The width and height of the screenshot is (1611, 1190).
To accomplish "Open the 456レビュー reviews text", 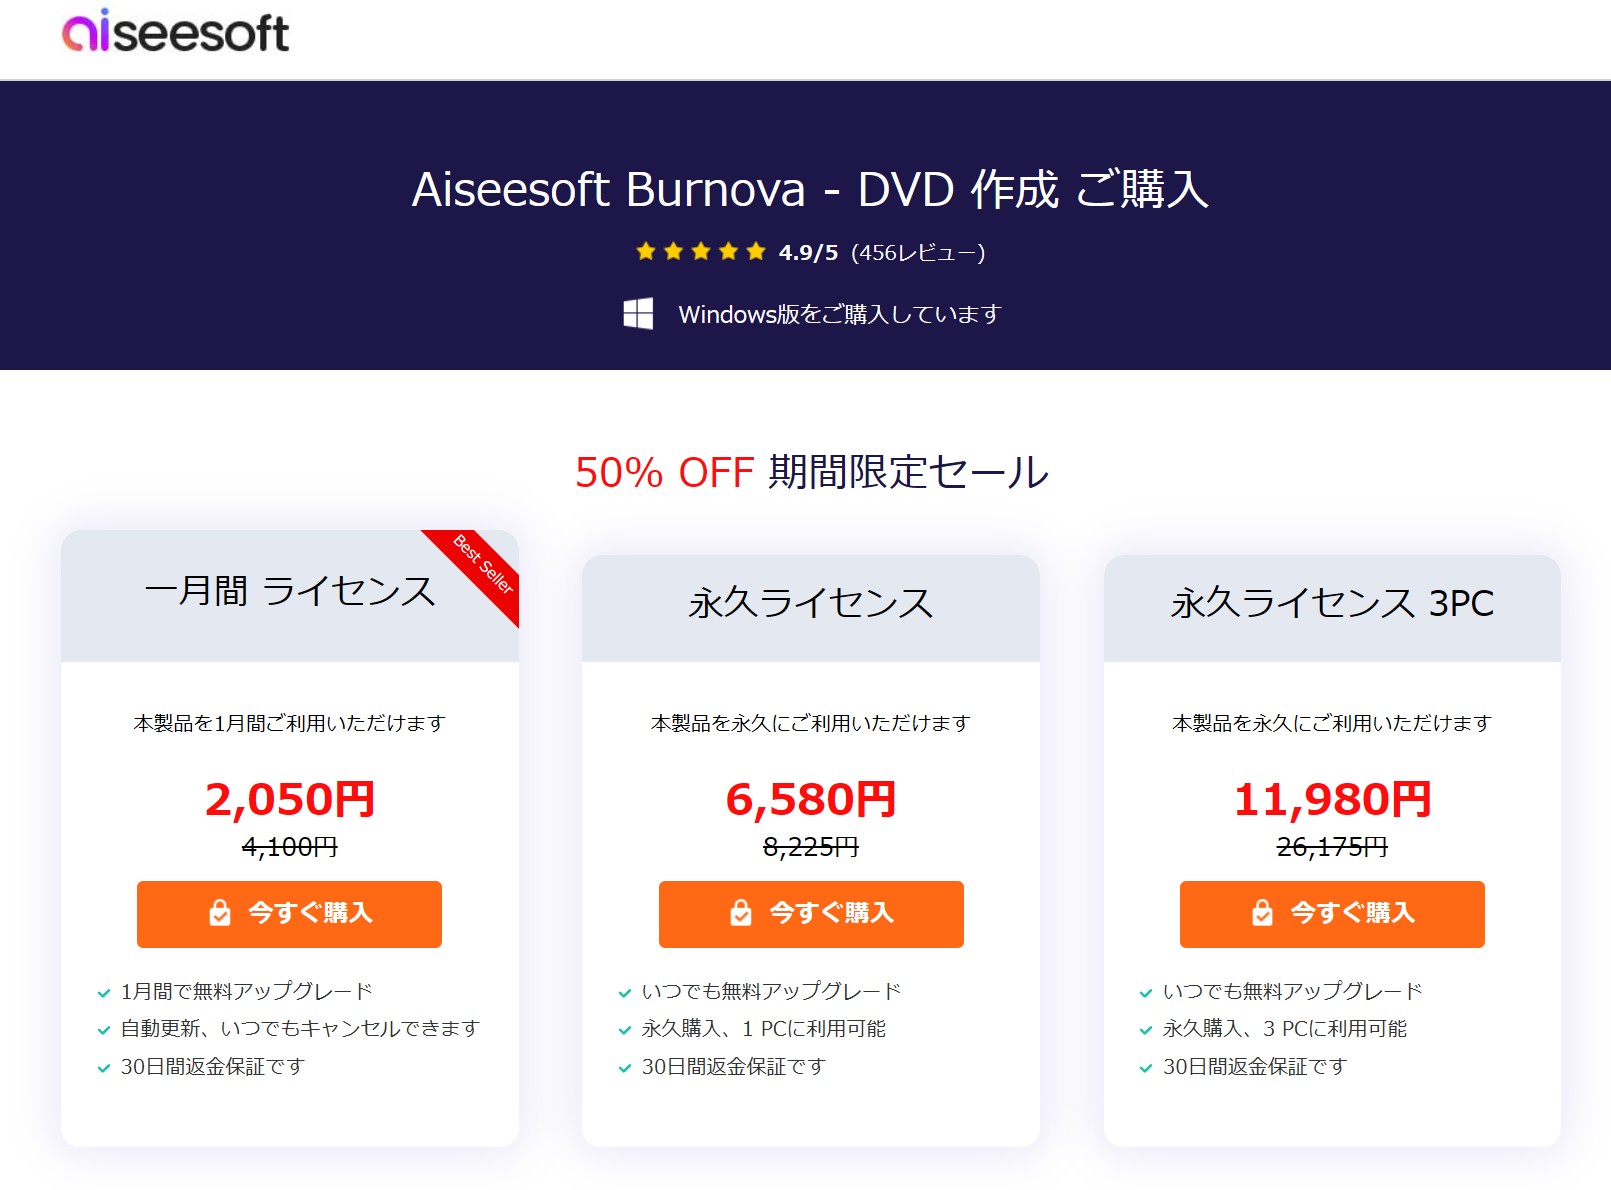I will 918,253.
